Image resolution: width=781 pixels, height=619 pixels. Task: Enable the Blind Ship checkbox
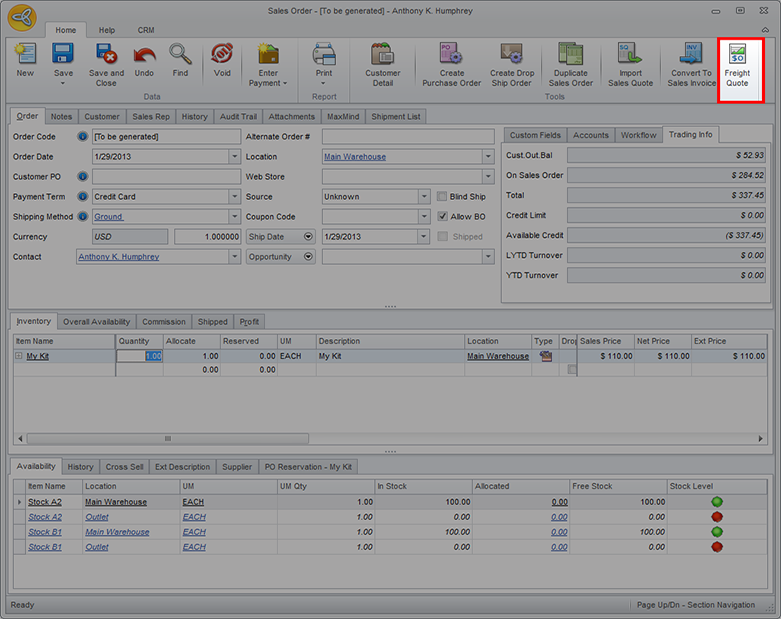[443, 197]
